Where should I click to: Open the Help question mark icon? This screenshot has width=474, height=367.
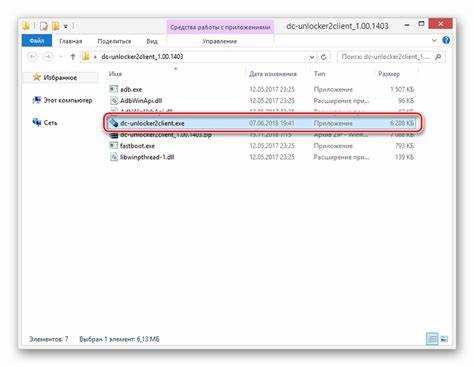pos(446,40)
